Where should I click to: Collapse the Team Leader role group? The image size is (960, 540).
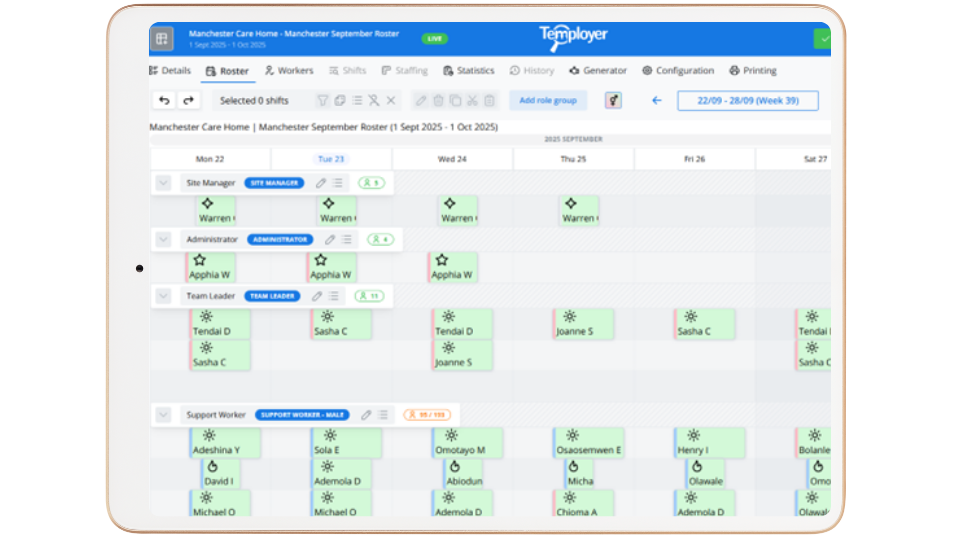pos(163,296)
